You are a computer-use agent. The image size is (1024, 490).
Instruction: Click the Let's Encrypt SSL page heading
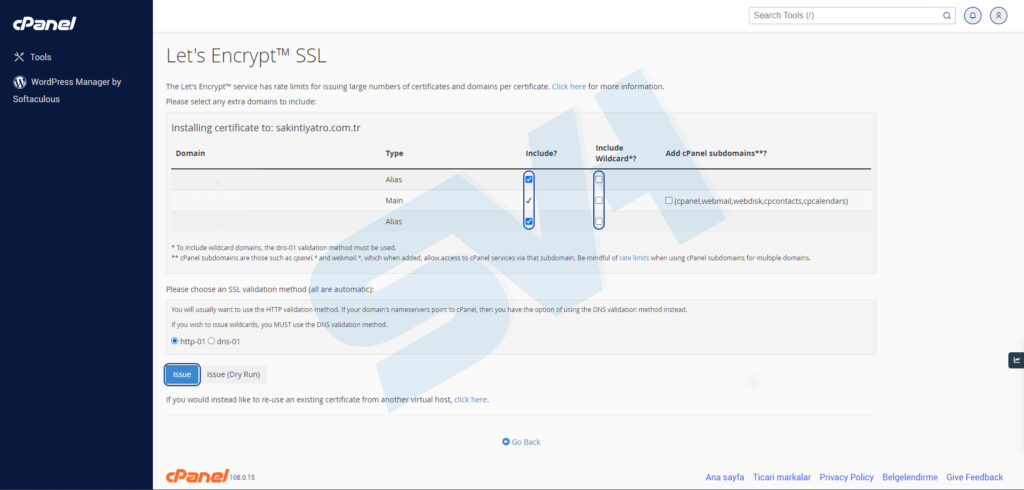pos(246,56)
